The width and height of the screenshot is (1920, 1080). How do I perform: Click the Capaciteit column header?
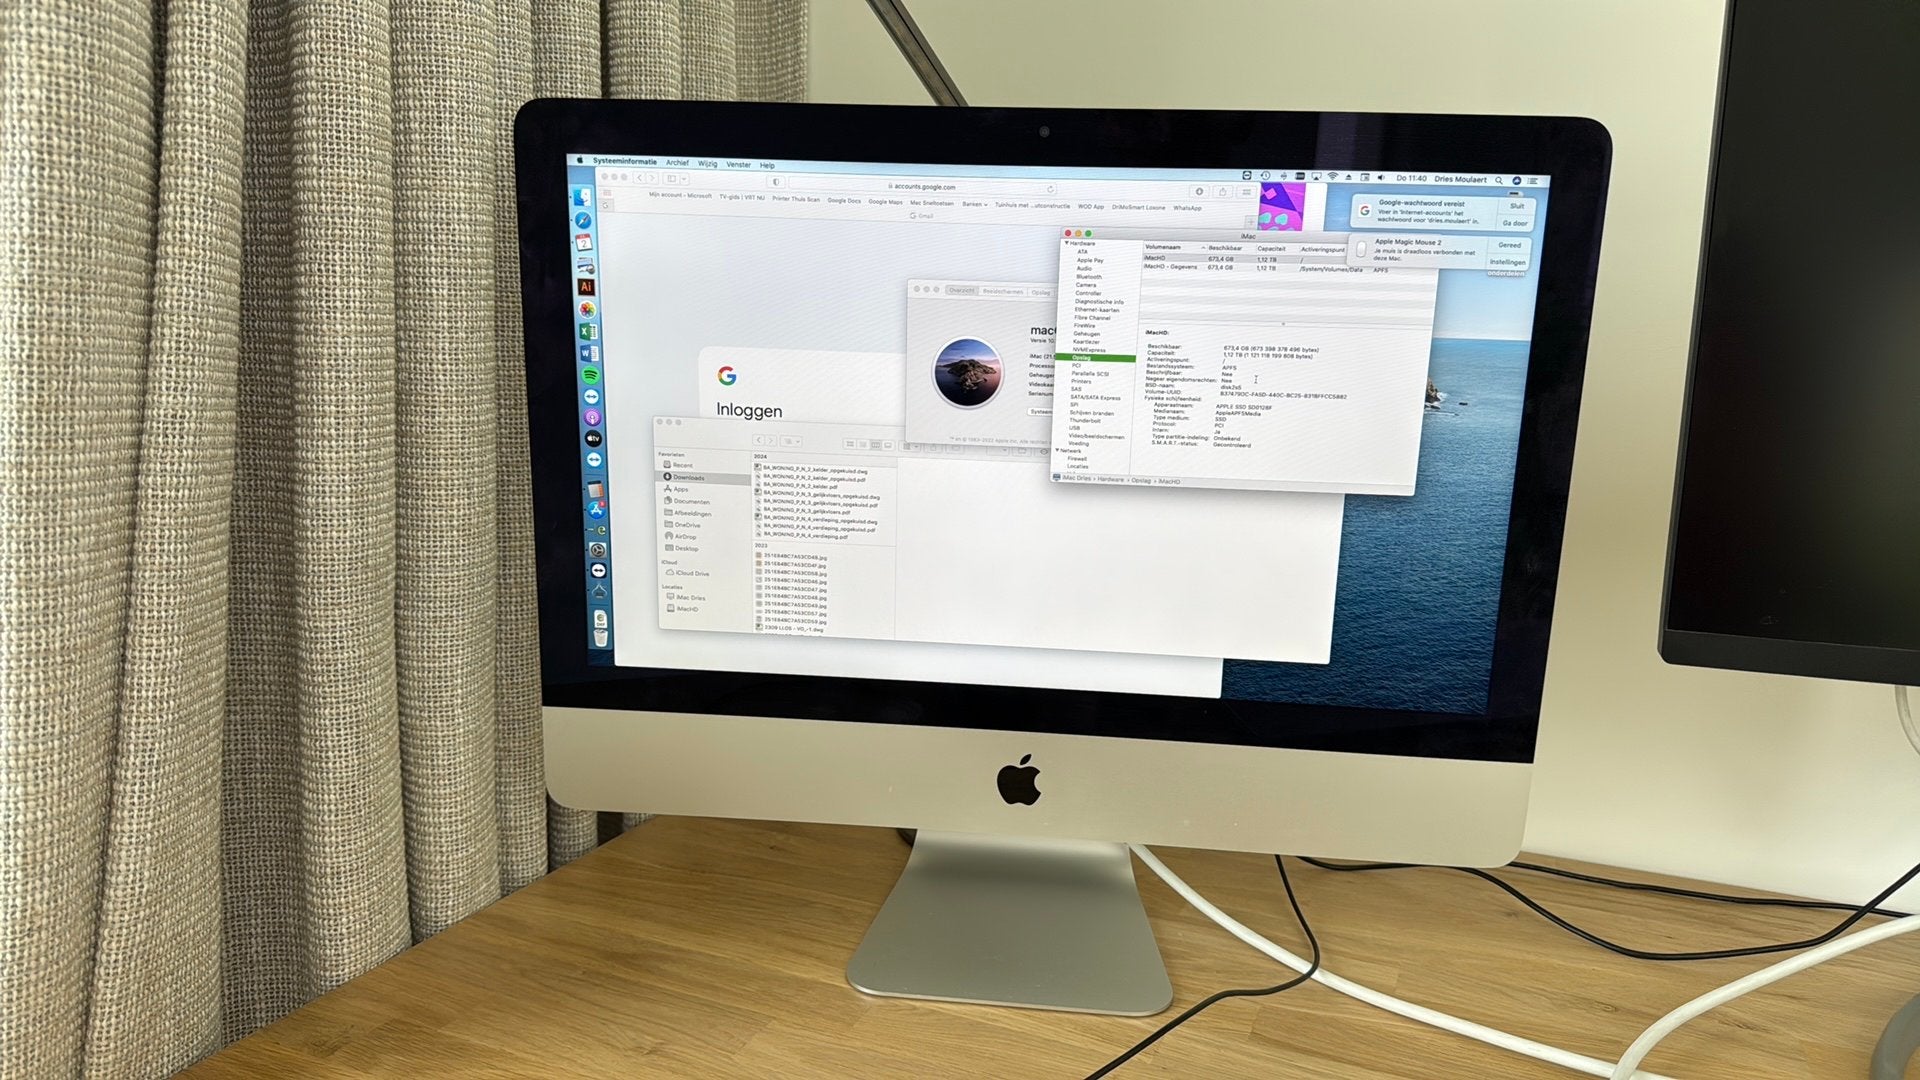coord(1272,249)
